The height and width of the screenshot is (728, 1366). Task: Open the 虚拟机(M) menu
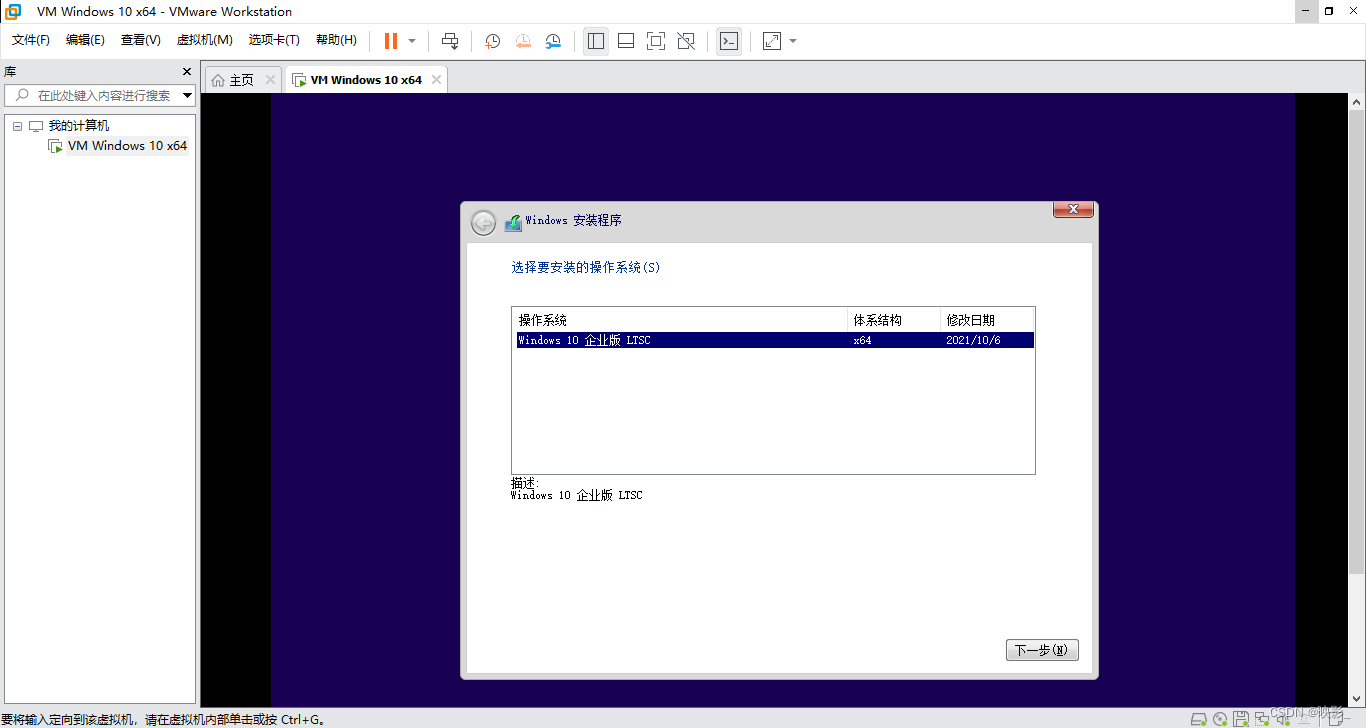[205, 40]
